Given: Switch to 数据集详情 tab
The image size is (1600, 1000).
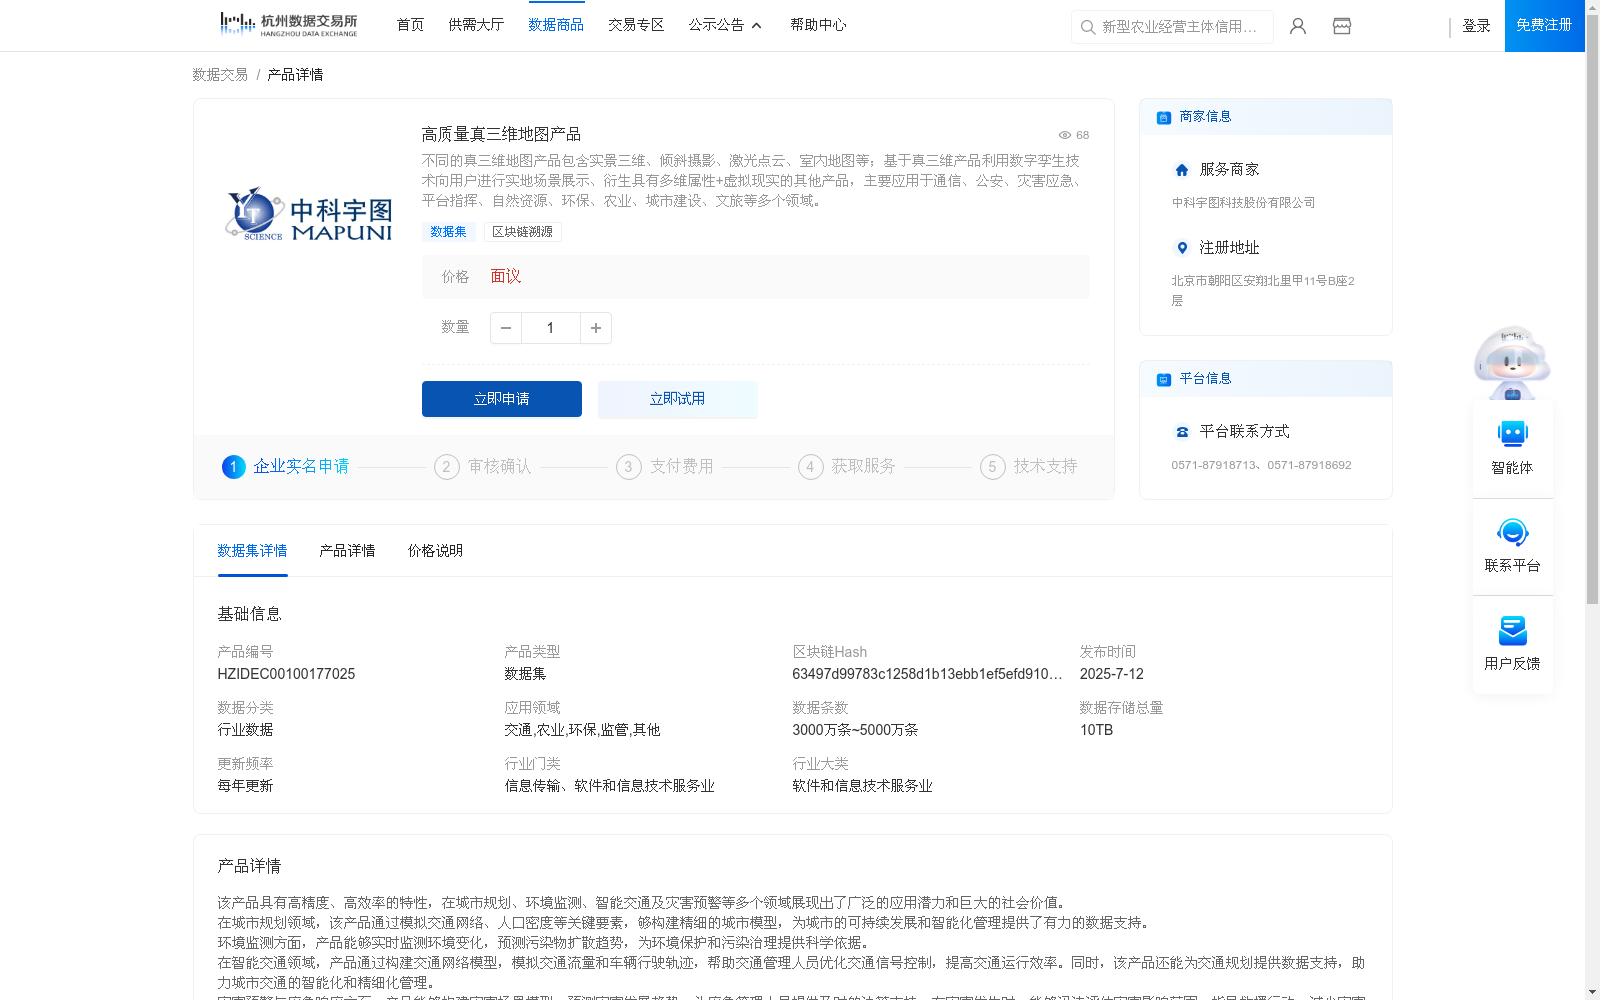Looking at the screenshot, I should click(252, 551).
